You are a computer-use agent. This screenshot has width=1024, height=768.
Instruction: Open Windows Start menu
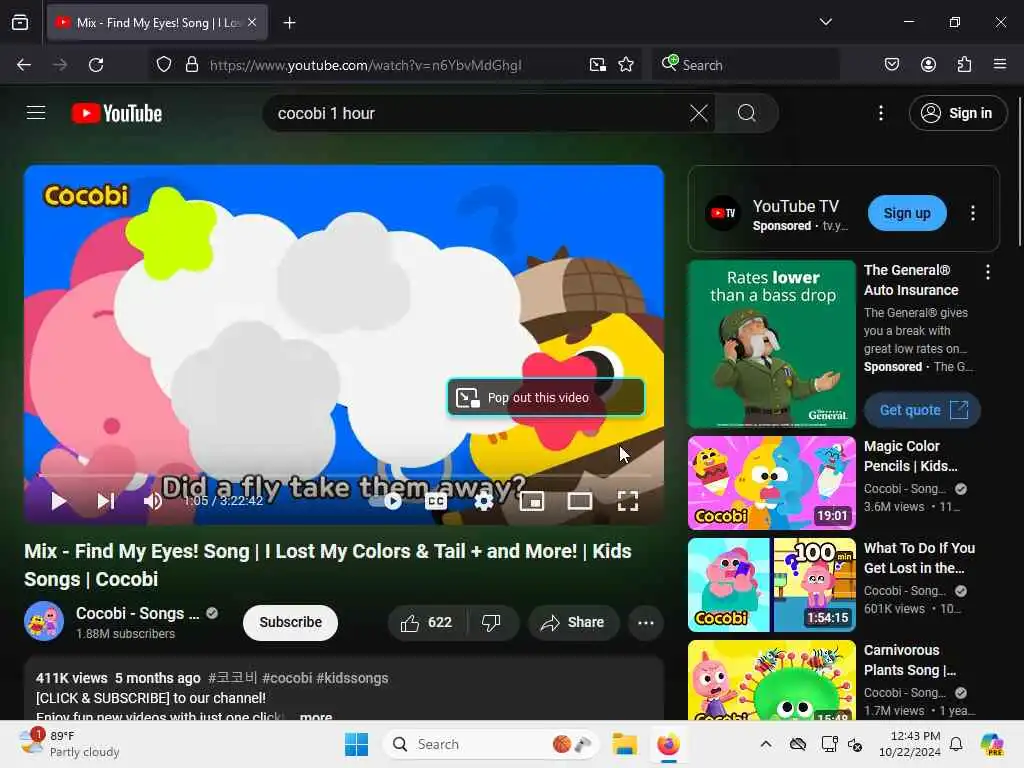coord(357,744)
